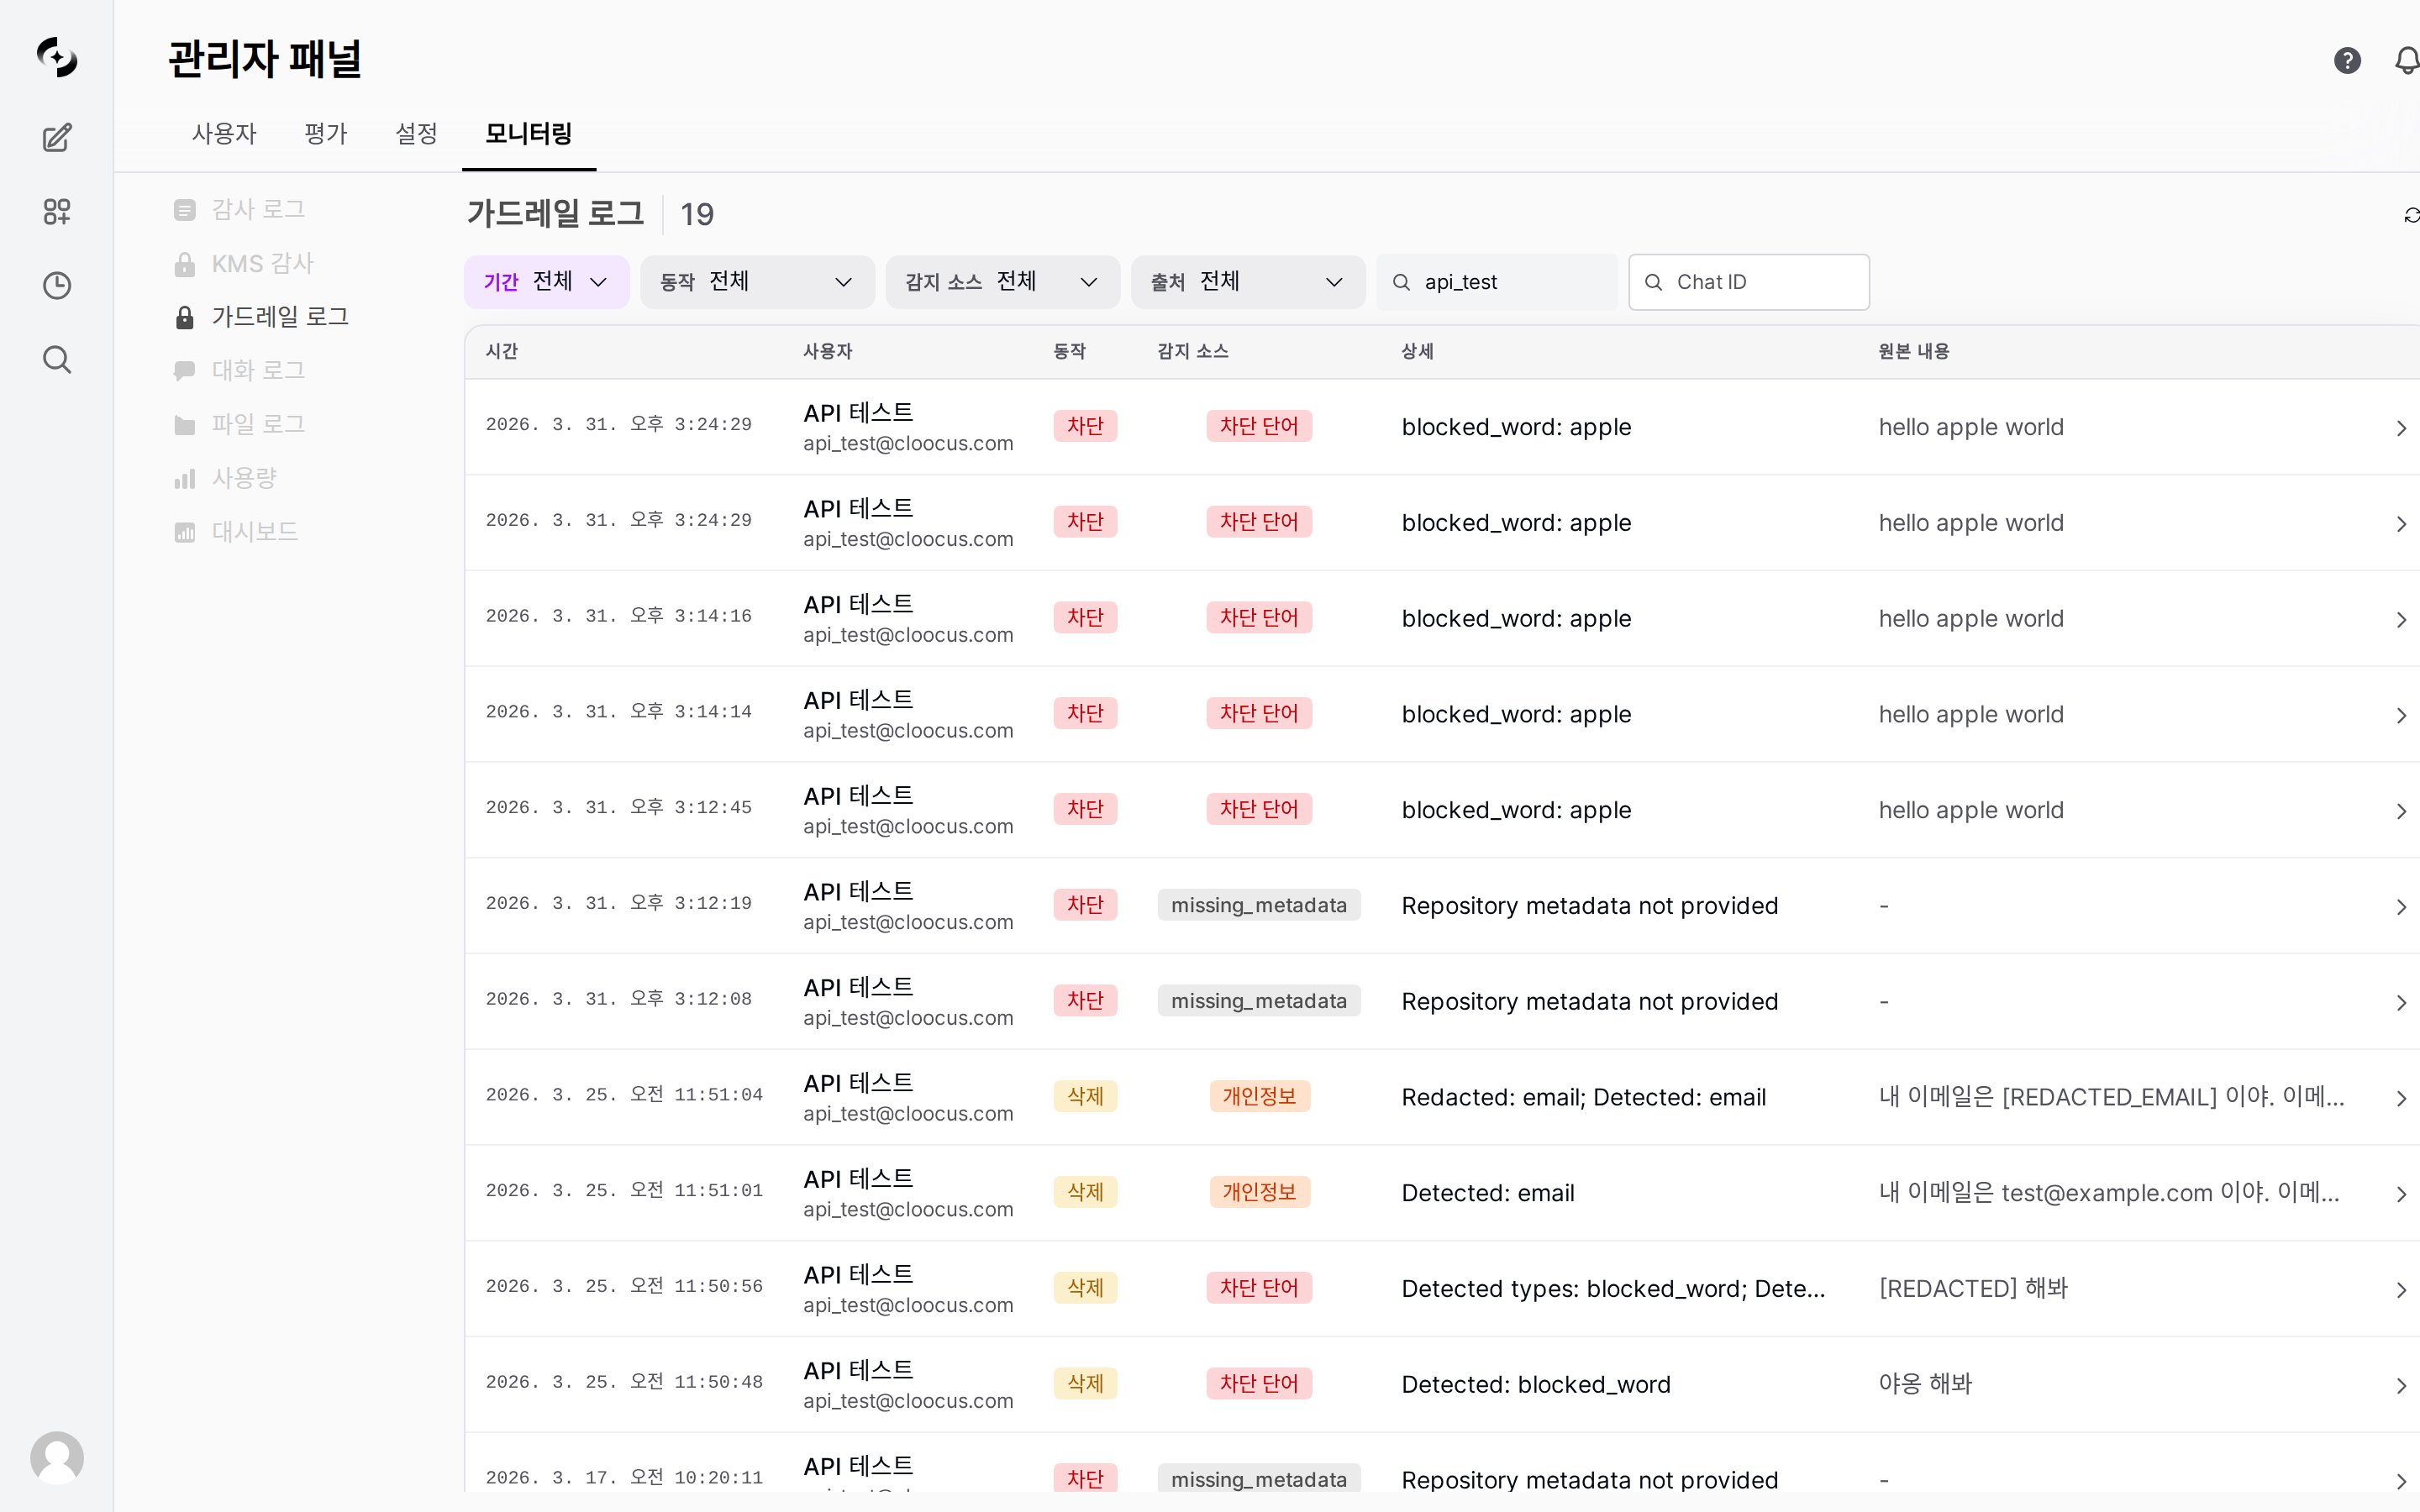Click '야옹 해봐' original content text

point(1925,1384)
